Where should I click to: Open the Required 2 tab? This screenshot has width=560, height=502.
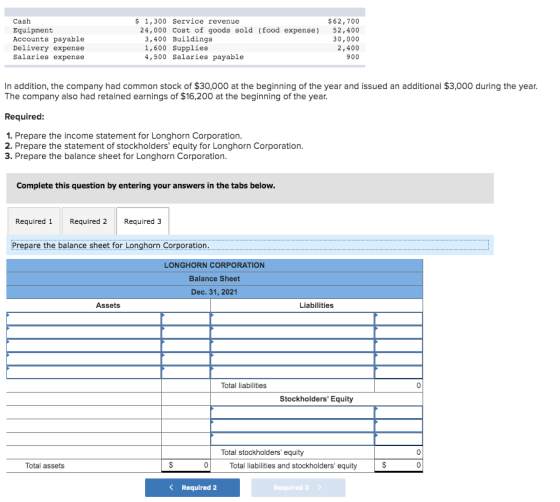pos(88,221)
